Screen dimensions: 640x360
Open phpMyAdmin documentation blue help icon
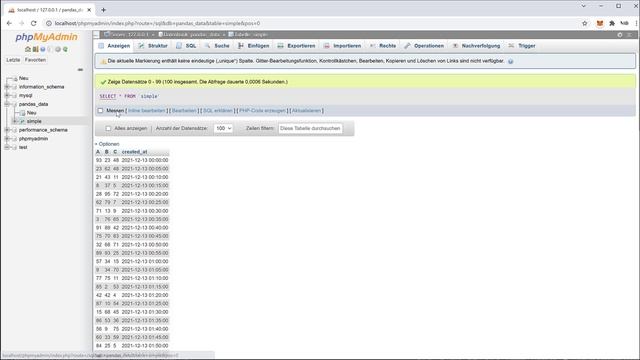(x=43, y=49)
